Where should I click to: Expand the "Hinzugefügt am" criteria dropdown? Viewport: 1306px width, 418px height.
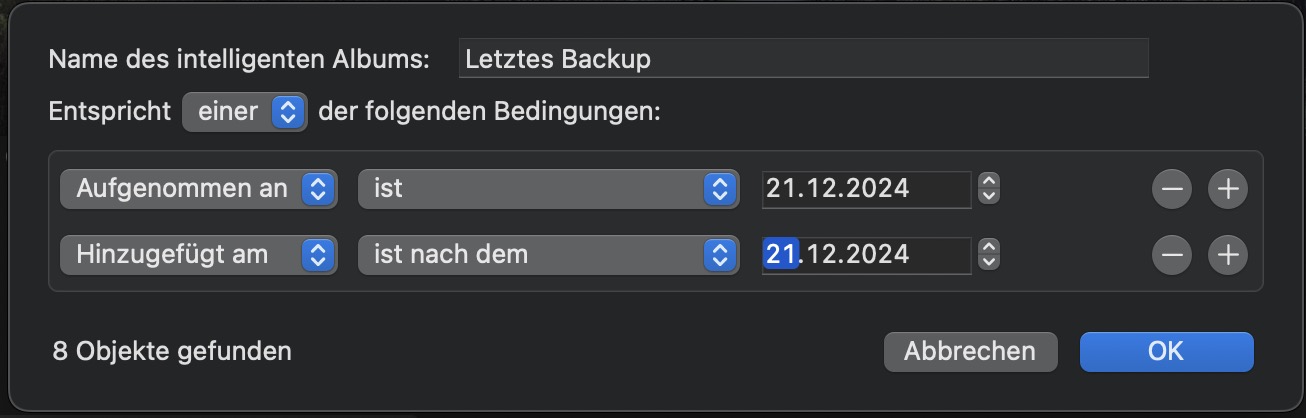(198, 255)
